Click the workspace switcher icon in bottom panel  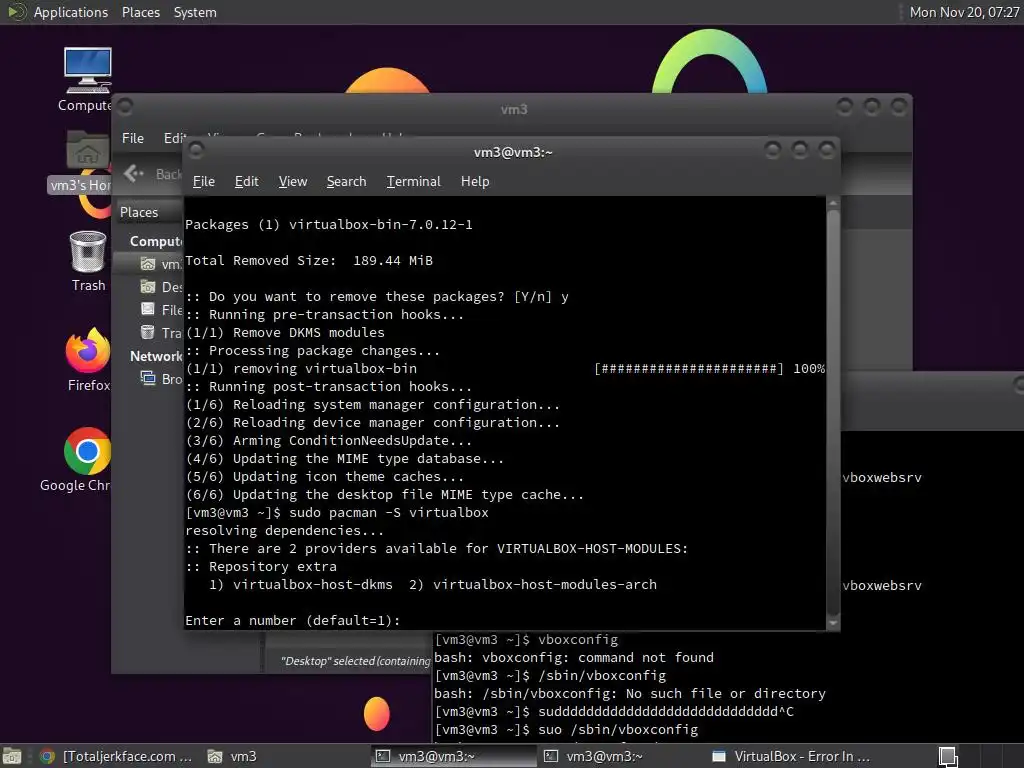[x=948, y=757]
